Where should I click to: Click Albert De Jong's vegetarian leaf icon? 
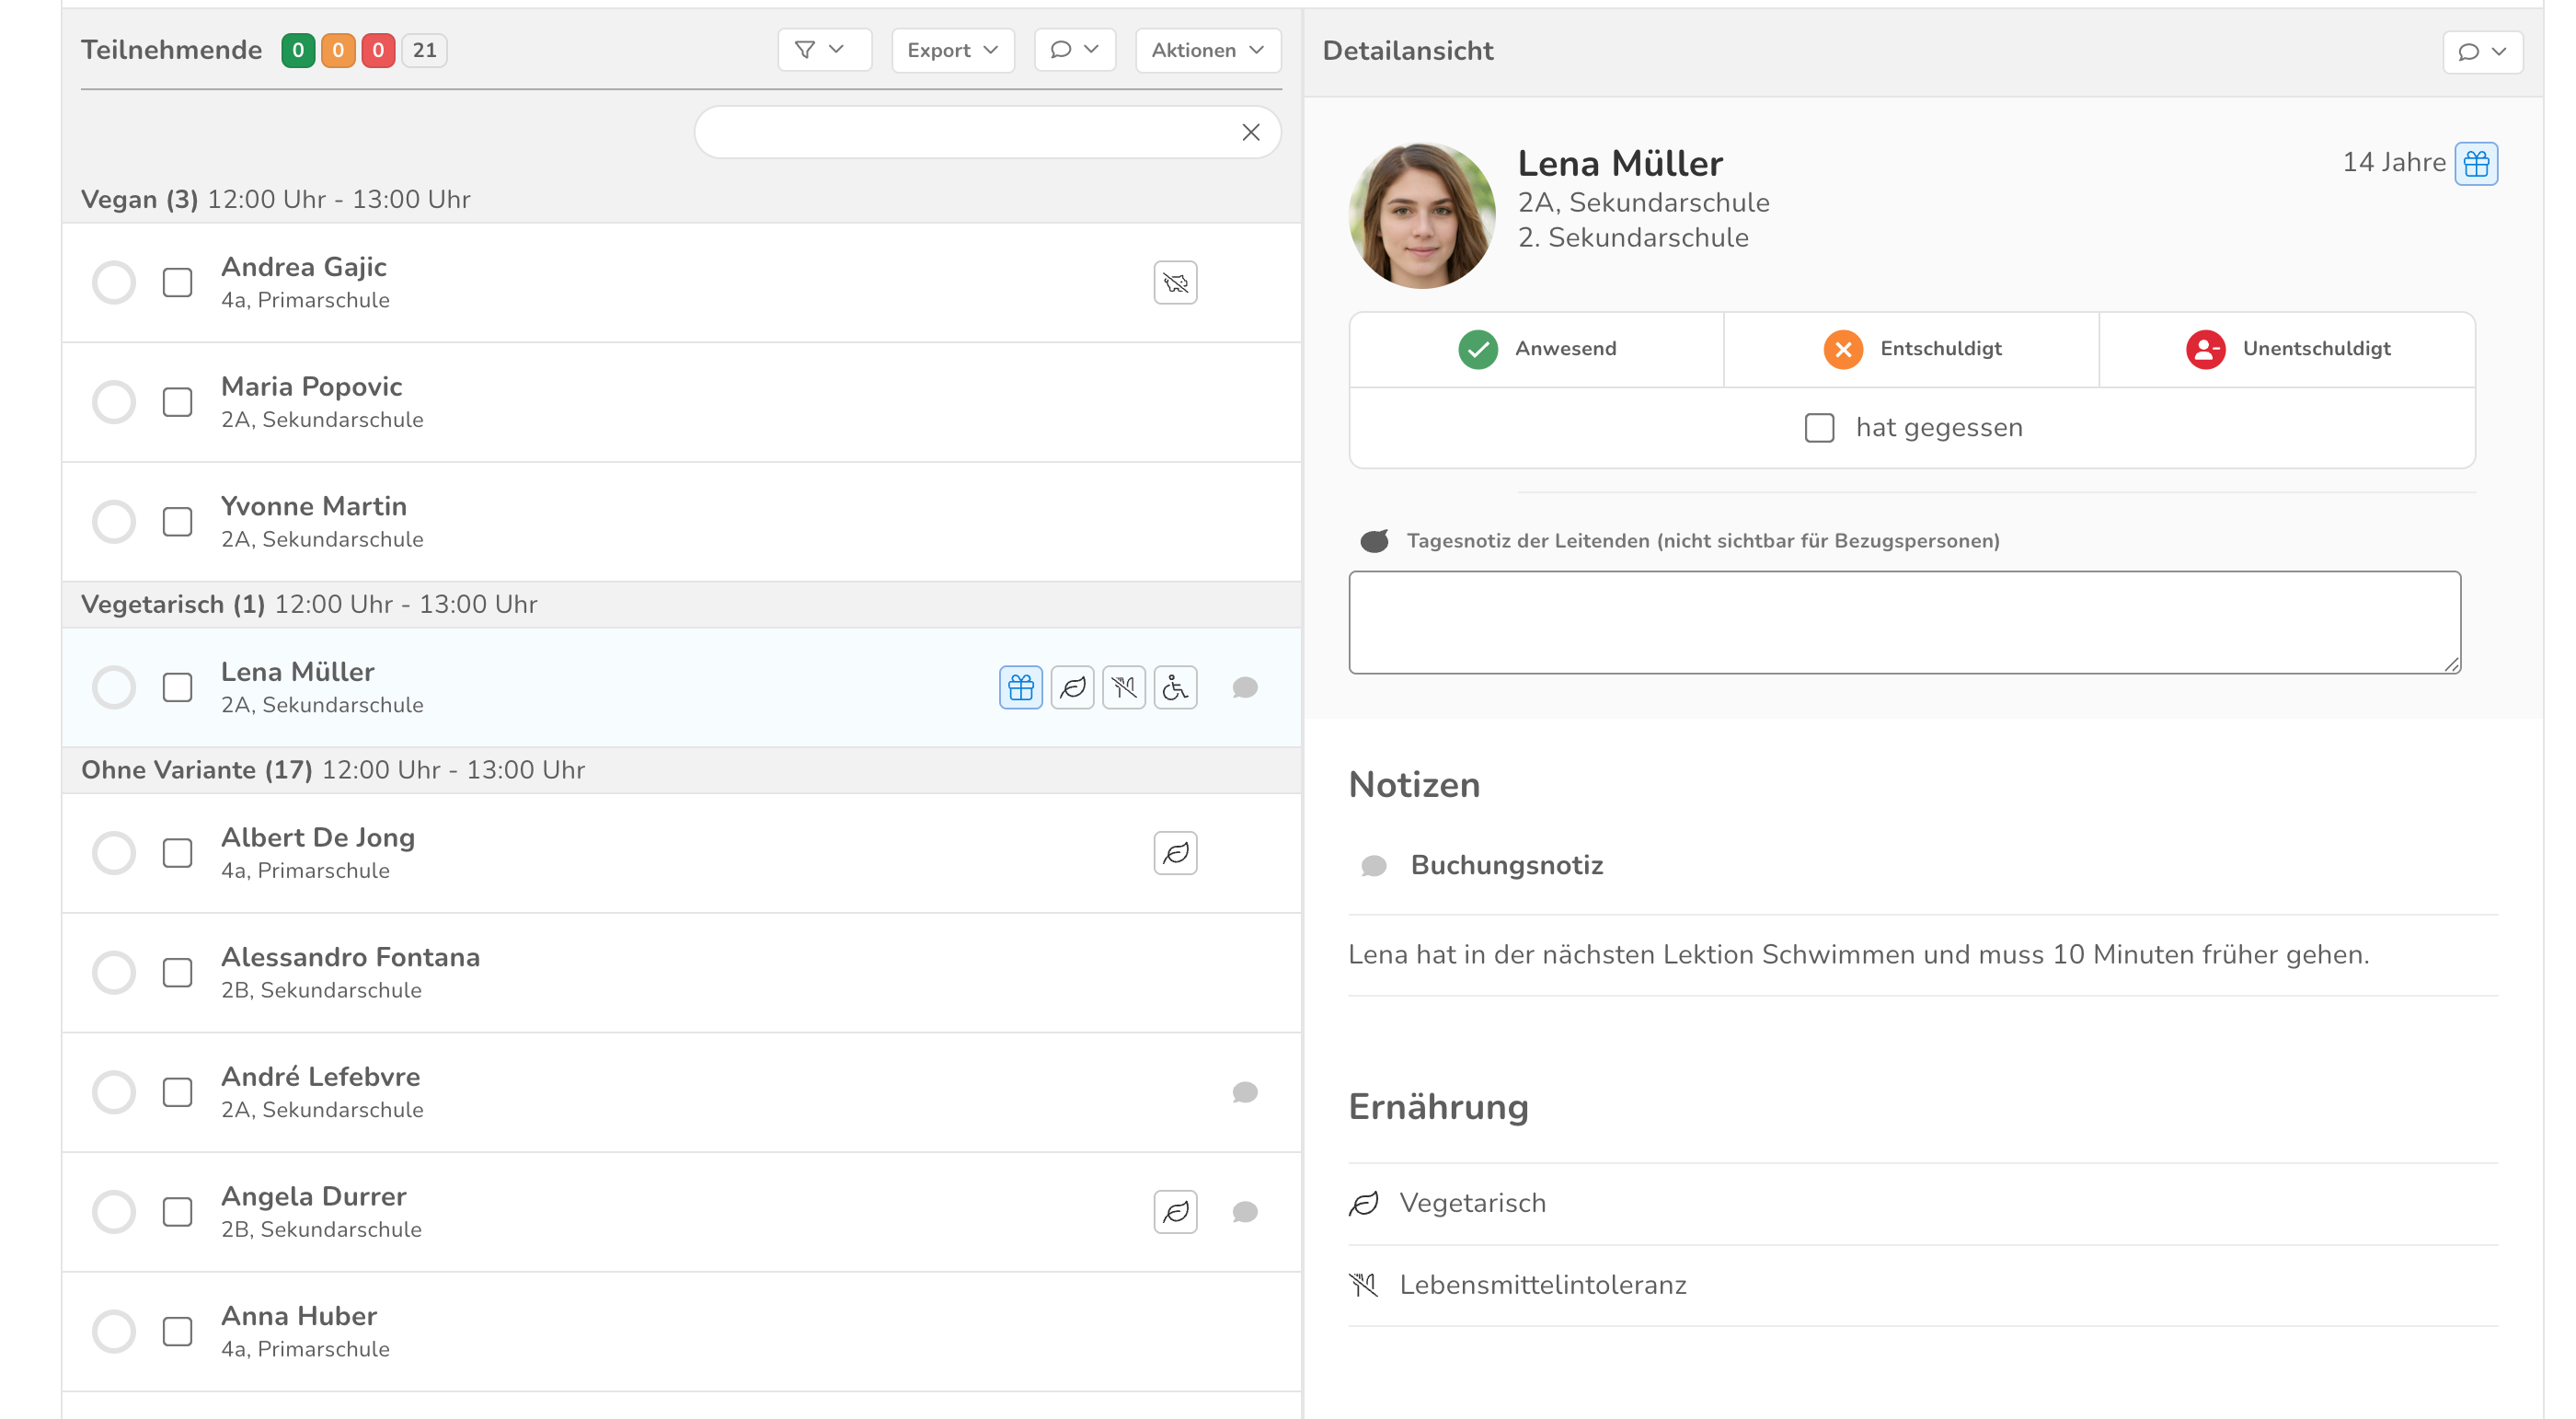click(x=1175, y=853)
